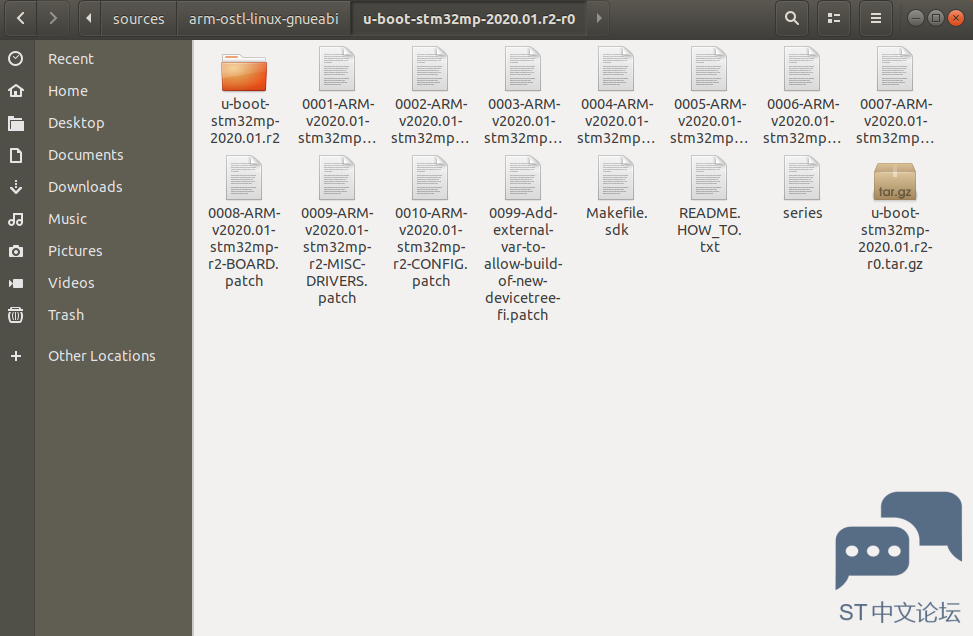Click the Music note icon in the sidebar
The image size is (973, 636).
(x=16, y=219)
